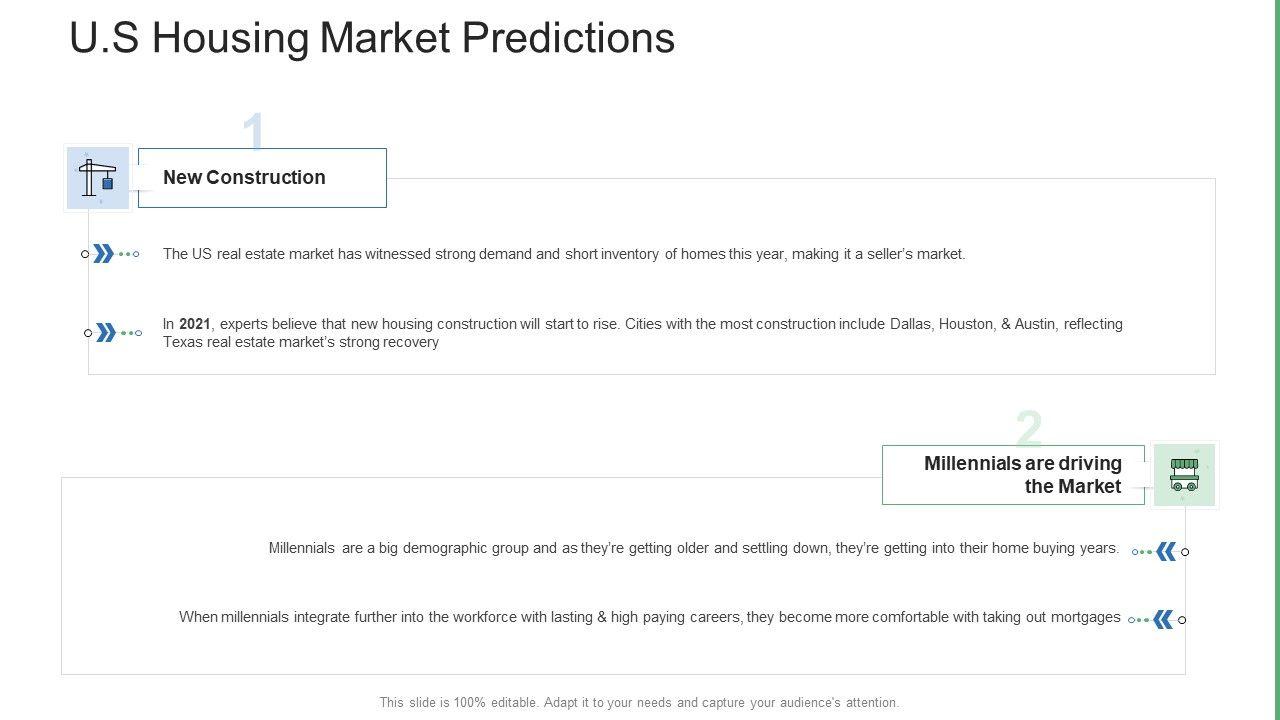Click the large faded number 2

(x=1029, y=428)
